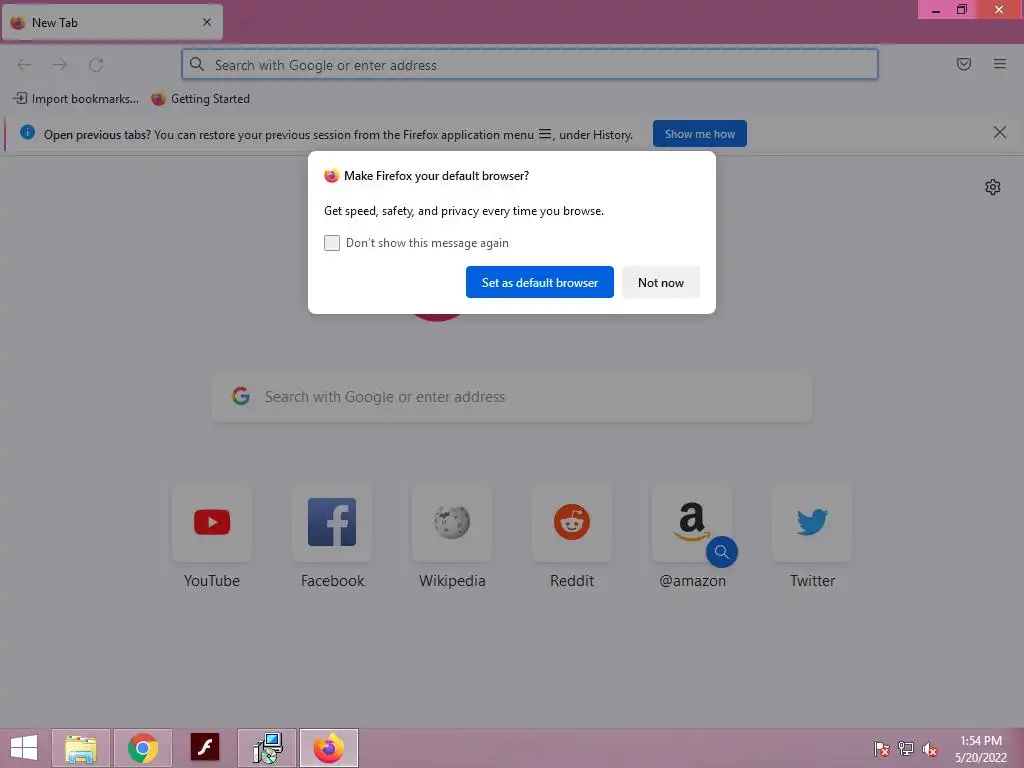Screen dimensions: 1024x768
Task: Close the restore session notification bar
Action: tap(999, 133)
